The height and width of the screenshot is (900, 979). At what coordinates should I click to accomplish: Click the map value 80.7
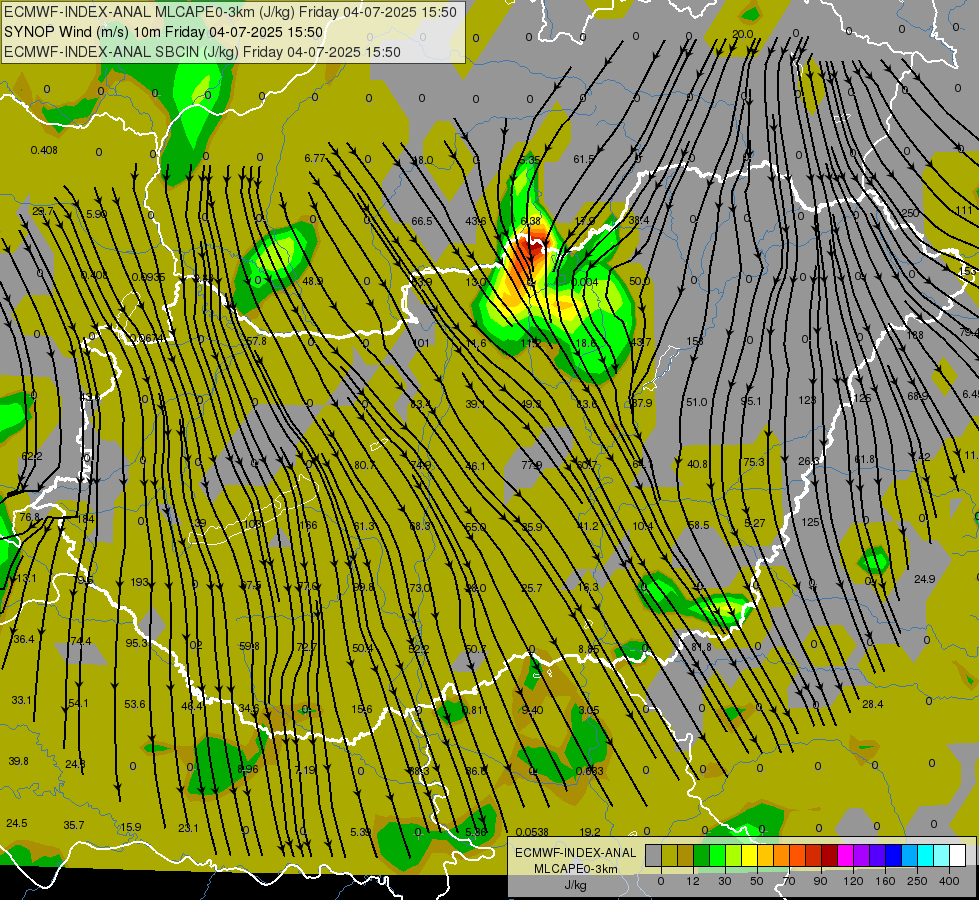[365, 465]
